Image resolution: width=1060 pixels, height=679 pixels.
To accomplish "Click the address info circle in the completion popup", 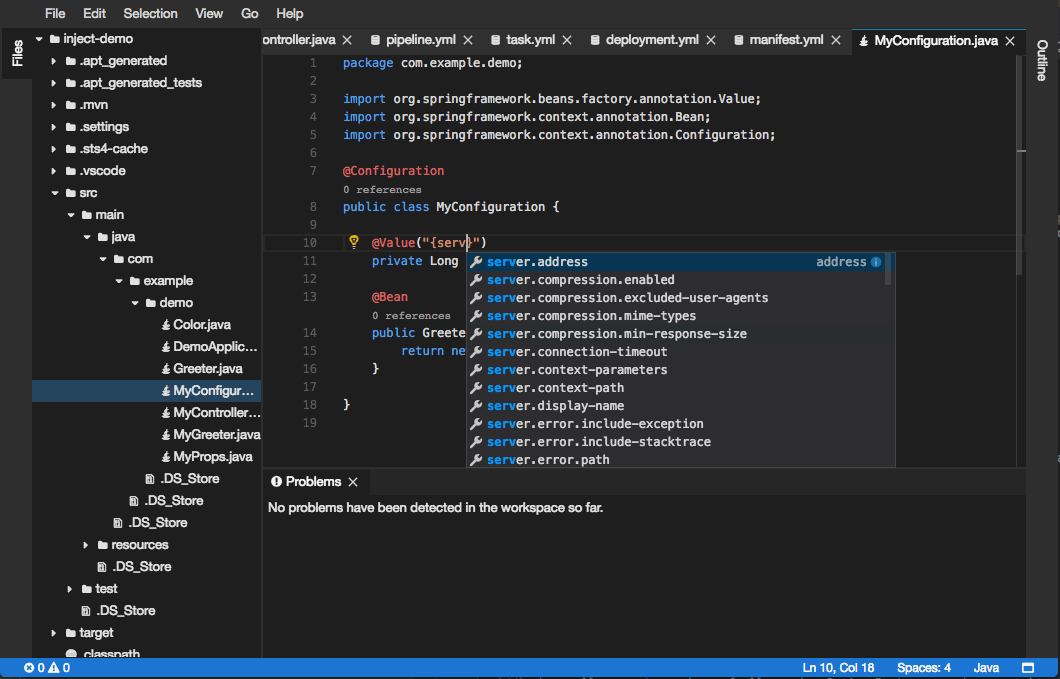I will point(876,261).
